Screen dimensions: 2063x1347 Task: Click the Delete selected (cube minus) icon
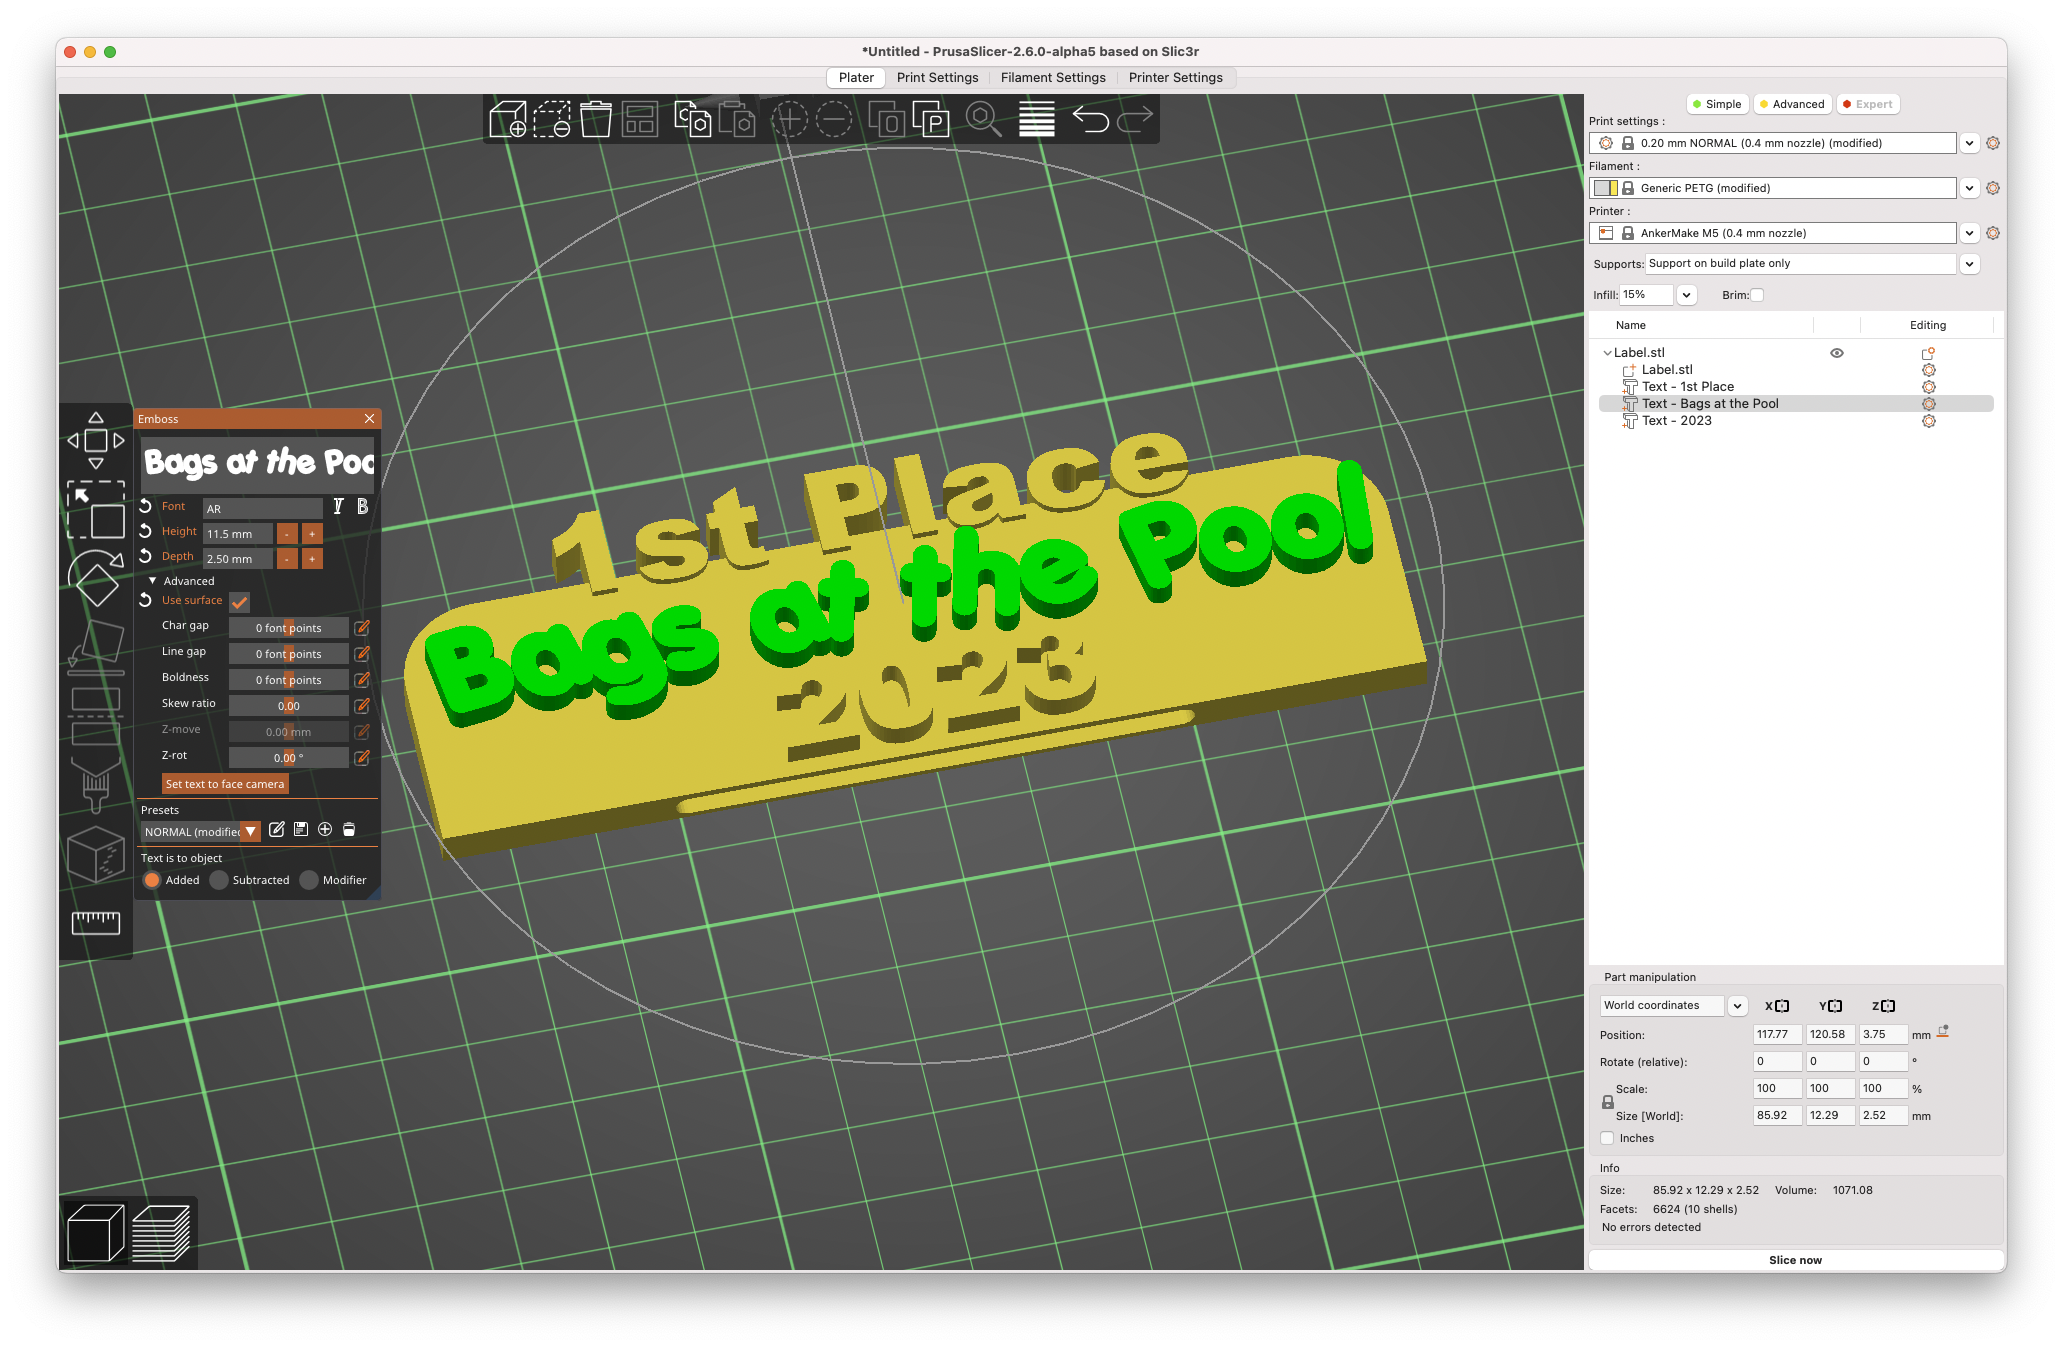pos(552,120)
